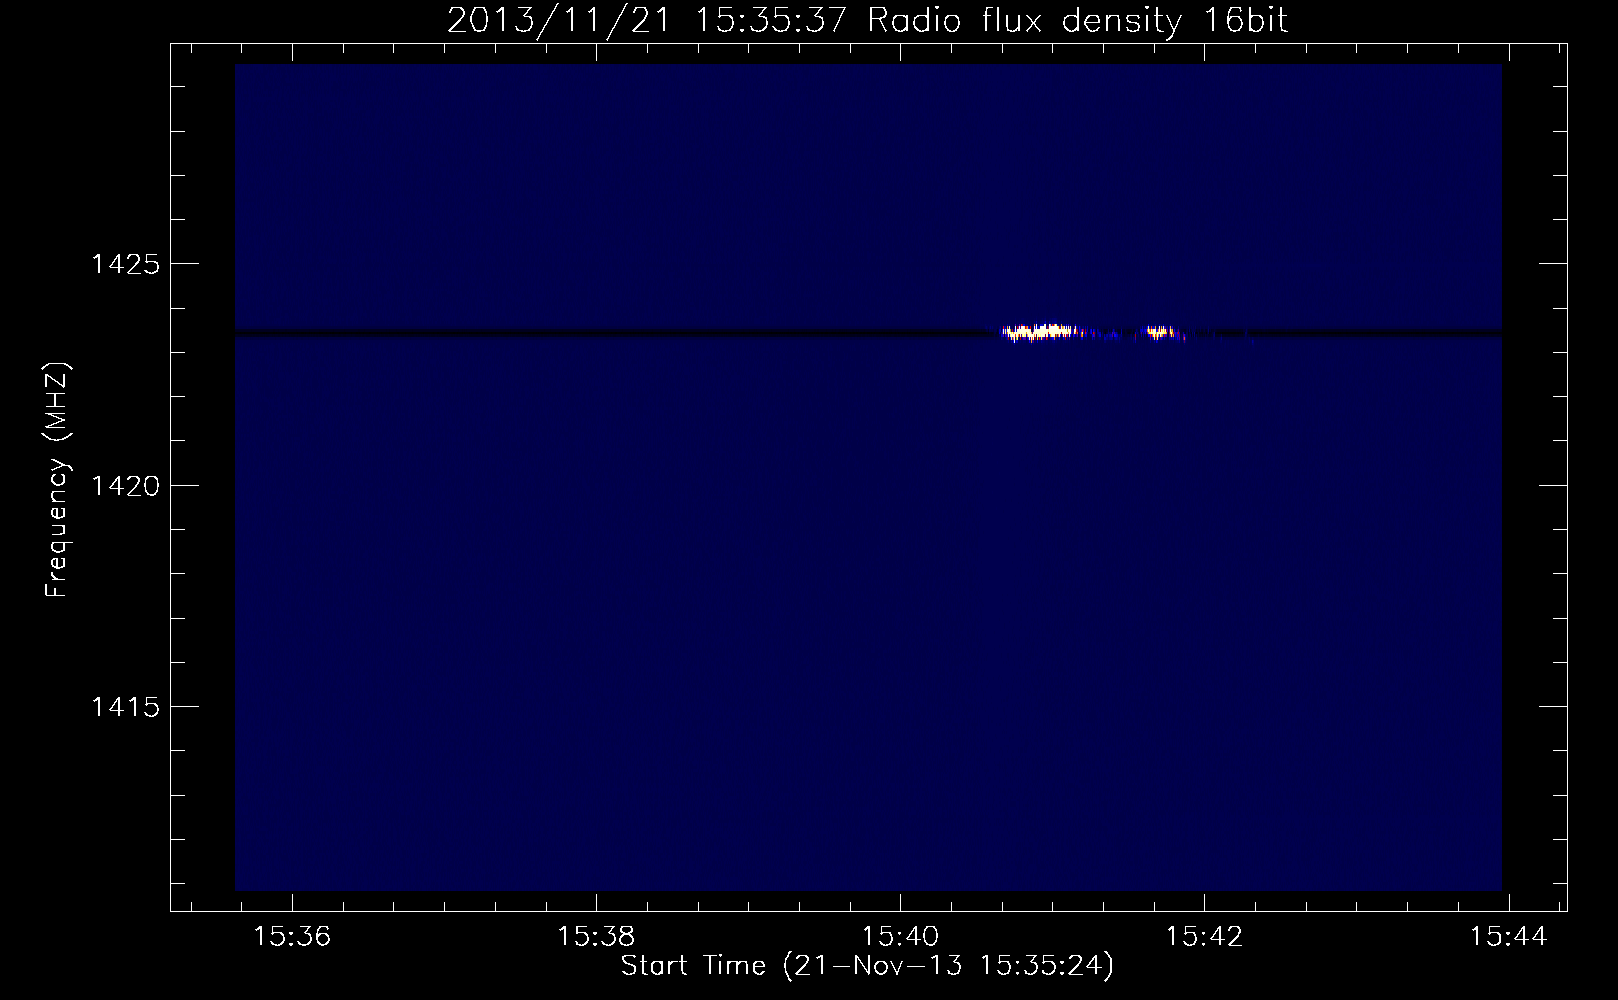Screen dimensions: 1618x1000
Task: Click the smaller bright burst near 15:41:40
Action: 1161,332
